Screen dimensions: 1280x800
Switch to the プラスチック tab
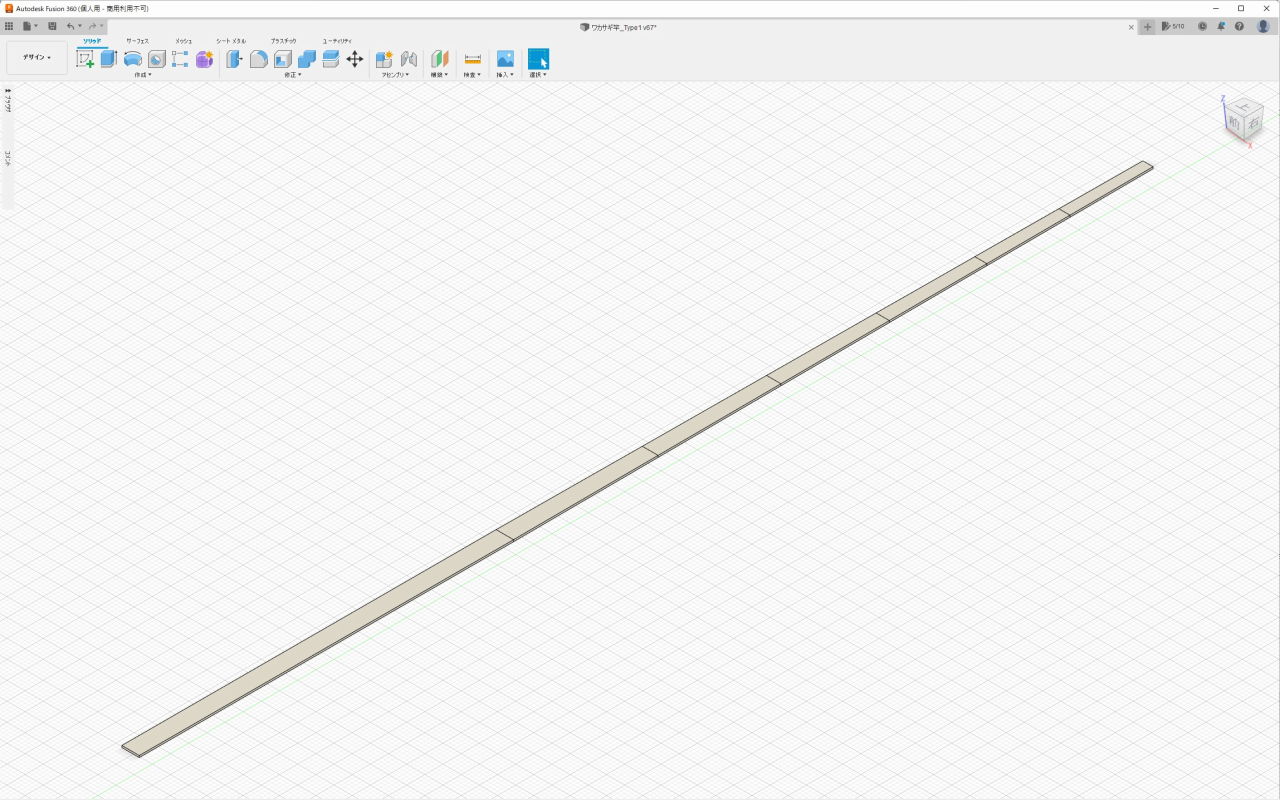[283, 41]
